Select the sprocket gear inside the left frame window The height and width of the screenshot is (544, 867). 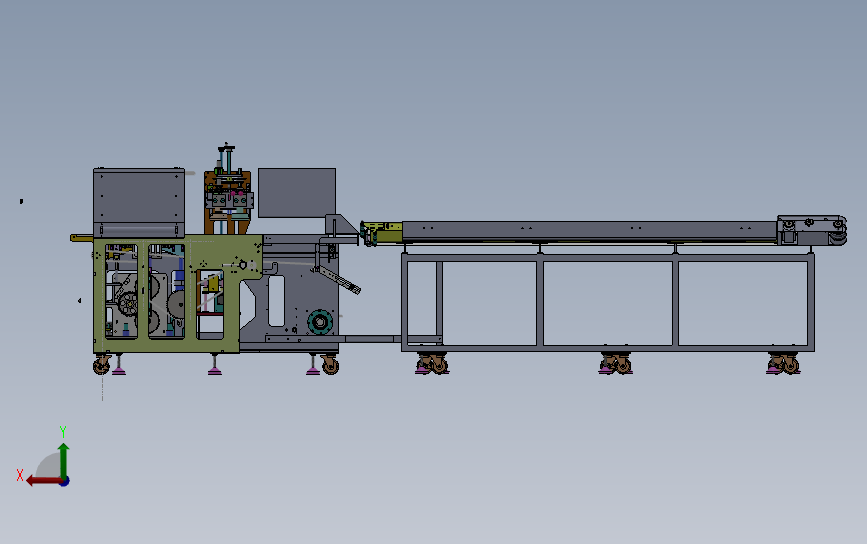128,304
